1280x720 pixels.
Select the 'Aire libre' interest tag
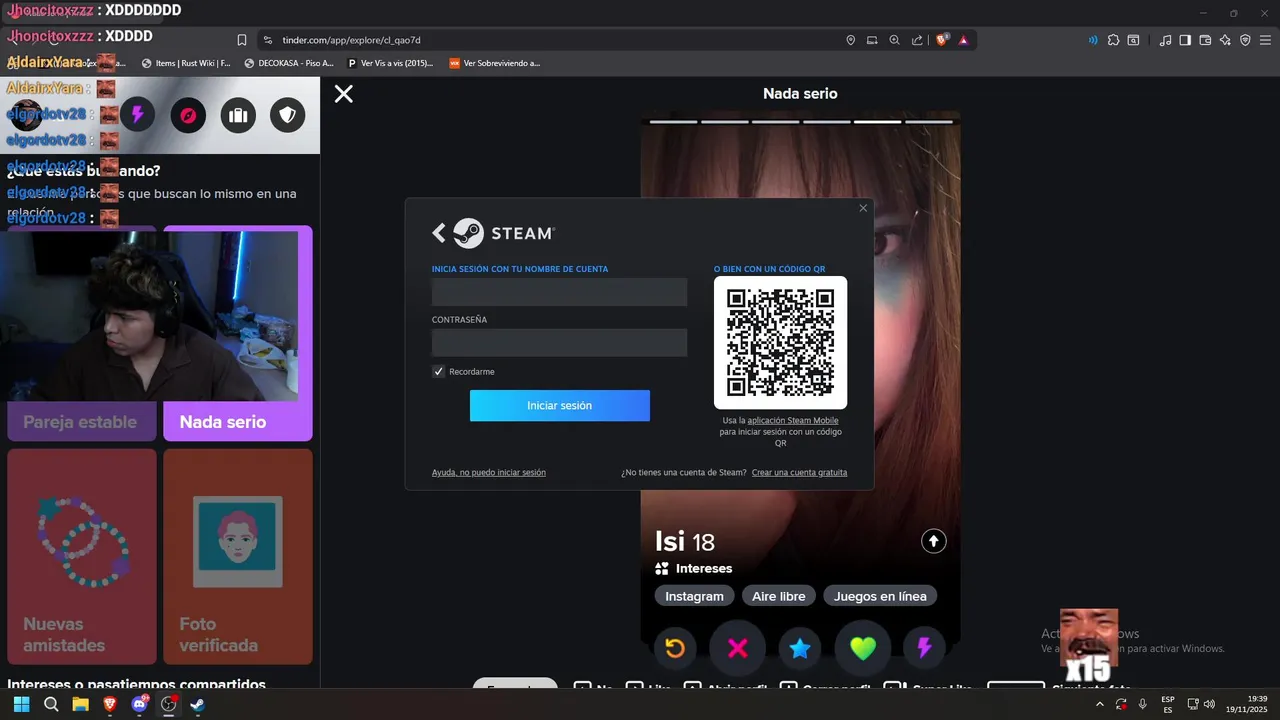click(778, 596)
